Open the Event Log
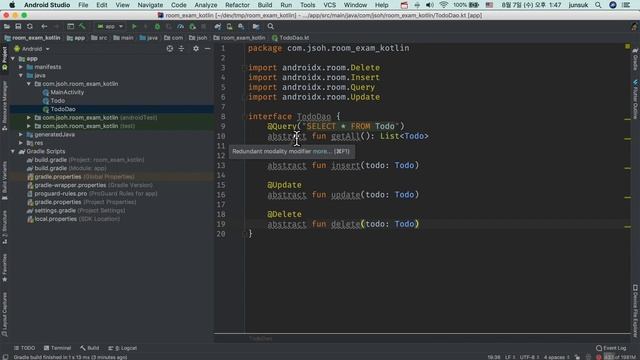The width and height of the screenshot is (640, 360). click(611, 348)
